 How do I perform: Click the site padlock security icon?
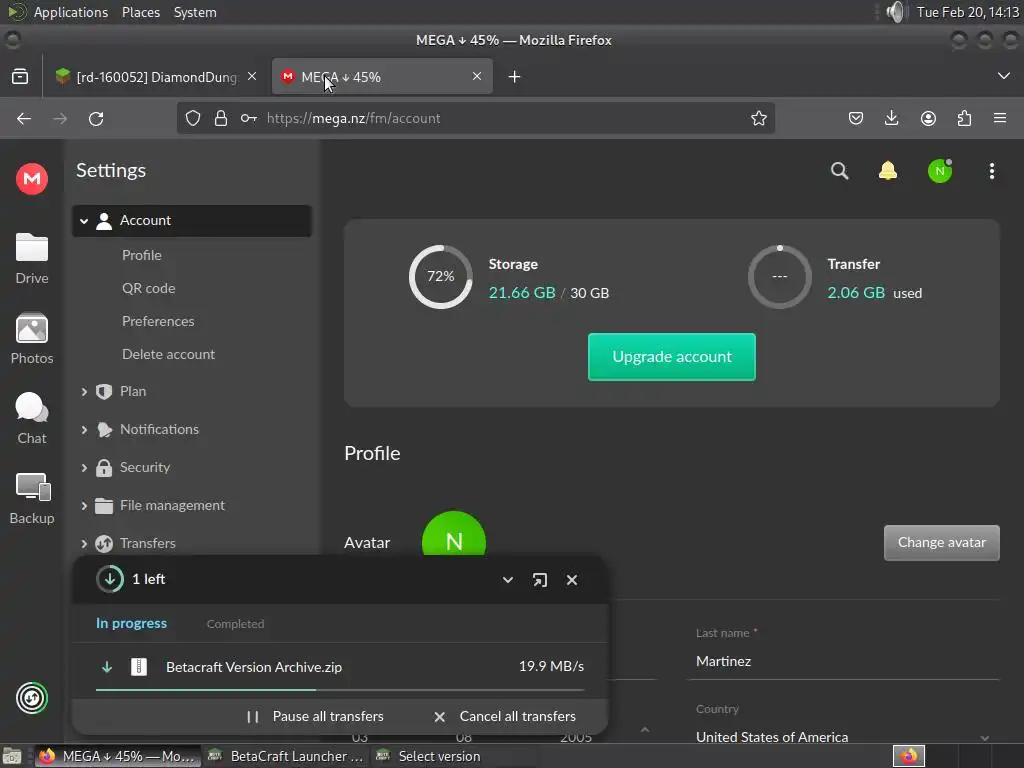[x=221, y=118]
